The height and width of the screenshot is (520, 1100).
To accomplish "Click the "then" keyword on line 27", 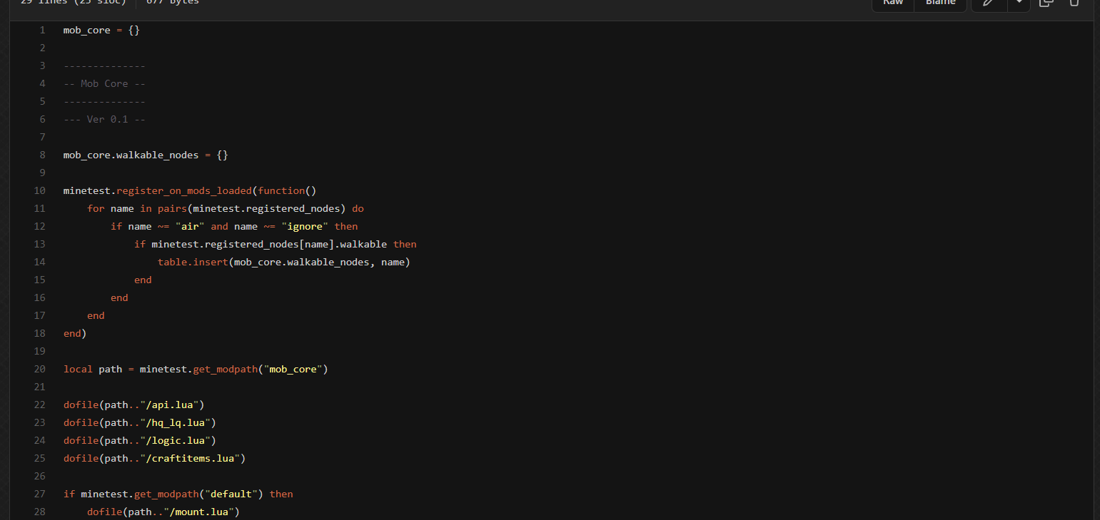I will [281, 494].
